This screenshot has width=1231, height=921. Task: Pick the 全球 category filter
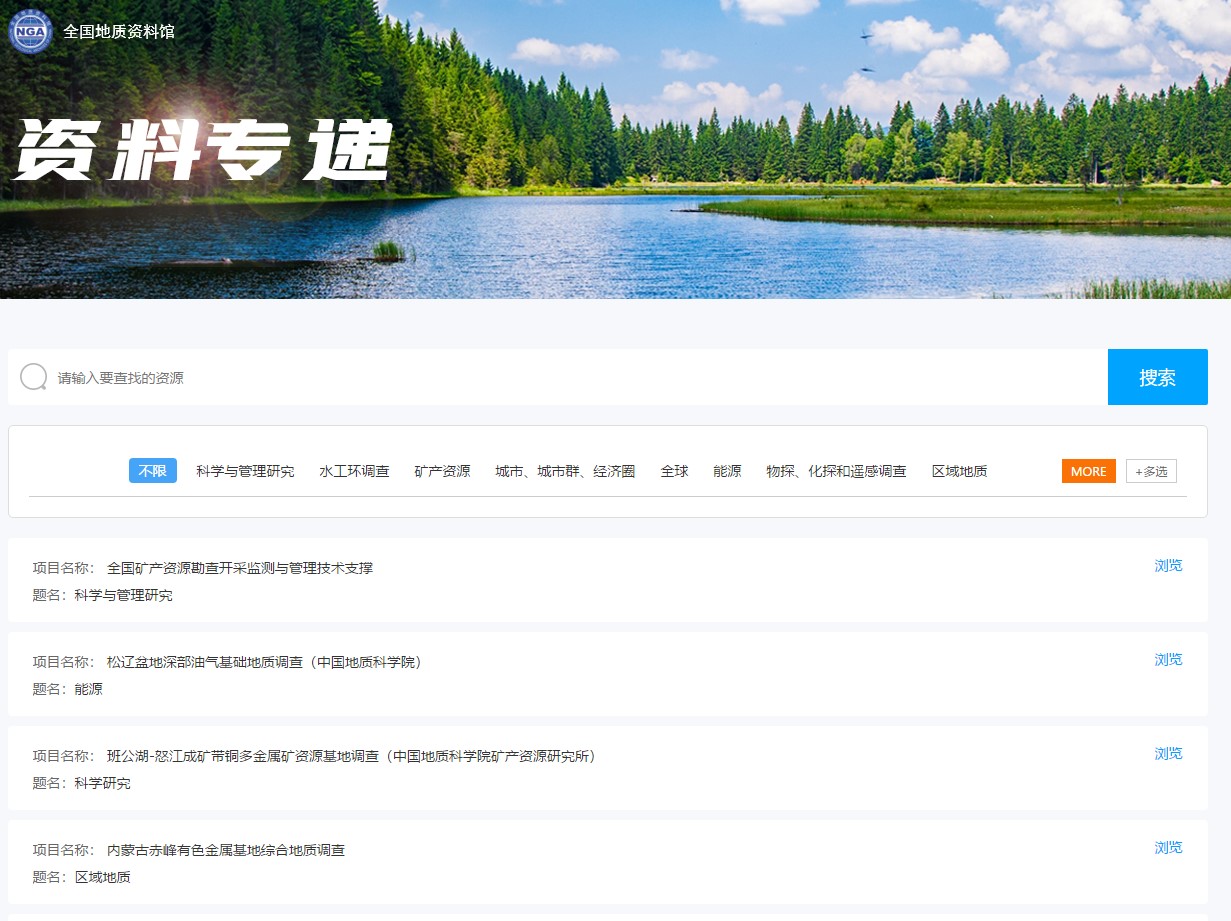tap(674, 471)
